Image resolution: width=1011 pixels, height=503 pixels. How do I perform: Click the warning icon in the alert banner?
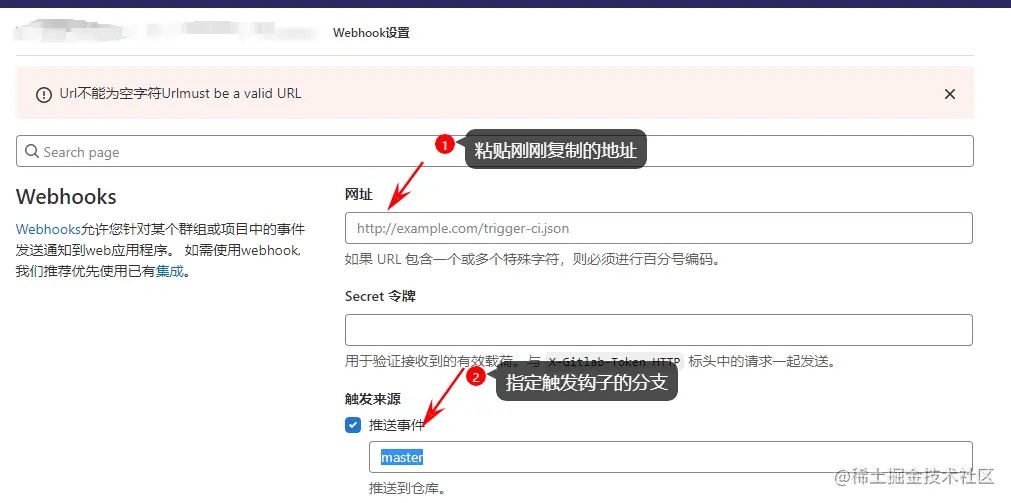pos(44,95)
